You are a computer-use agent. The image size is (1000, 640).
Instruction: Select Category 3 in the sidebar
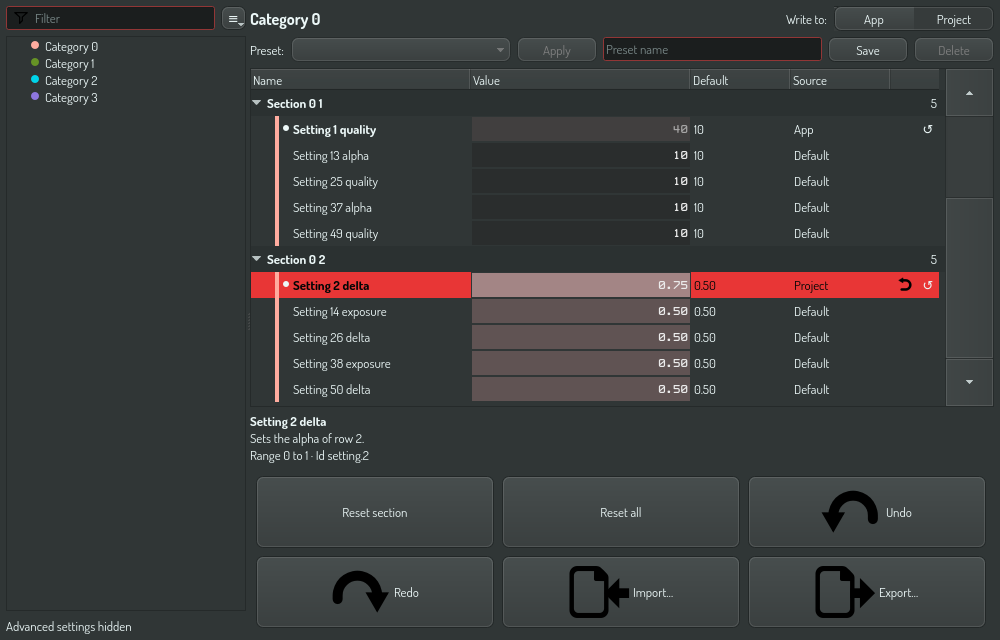tap(71, 98)
